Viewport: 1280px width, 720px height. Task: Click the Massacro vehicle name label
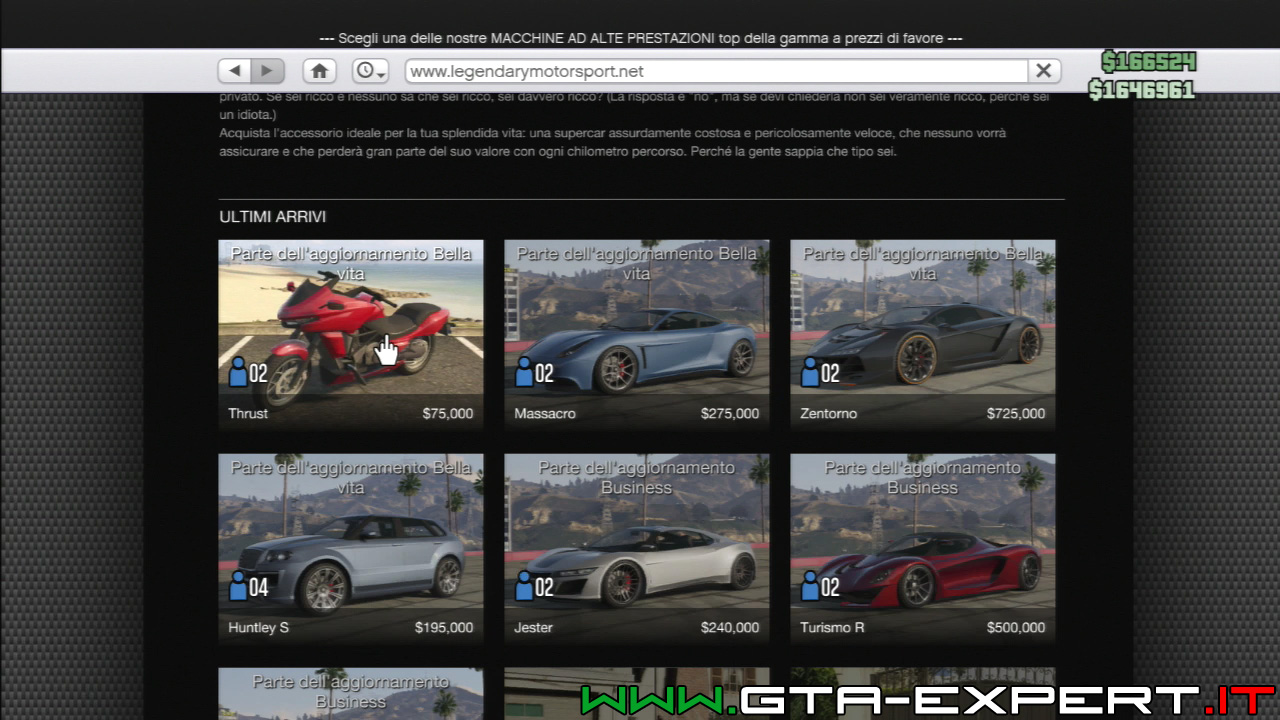(545, 413)
